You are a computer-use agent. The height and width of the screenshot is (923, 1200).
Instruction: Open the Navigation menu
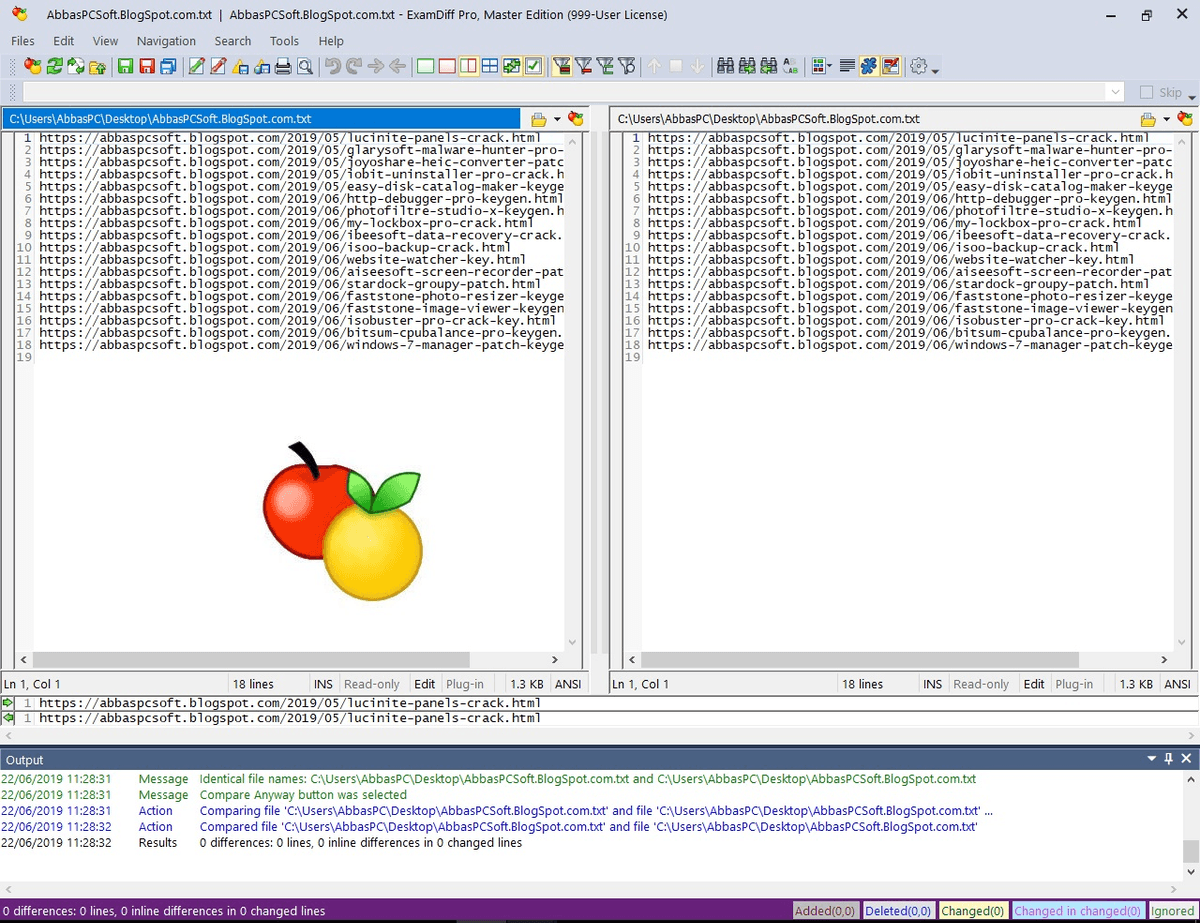(166, 41)
